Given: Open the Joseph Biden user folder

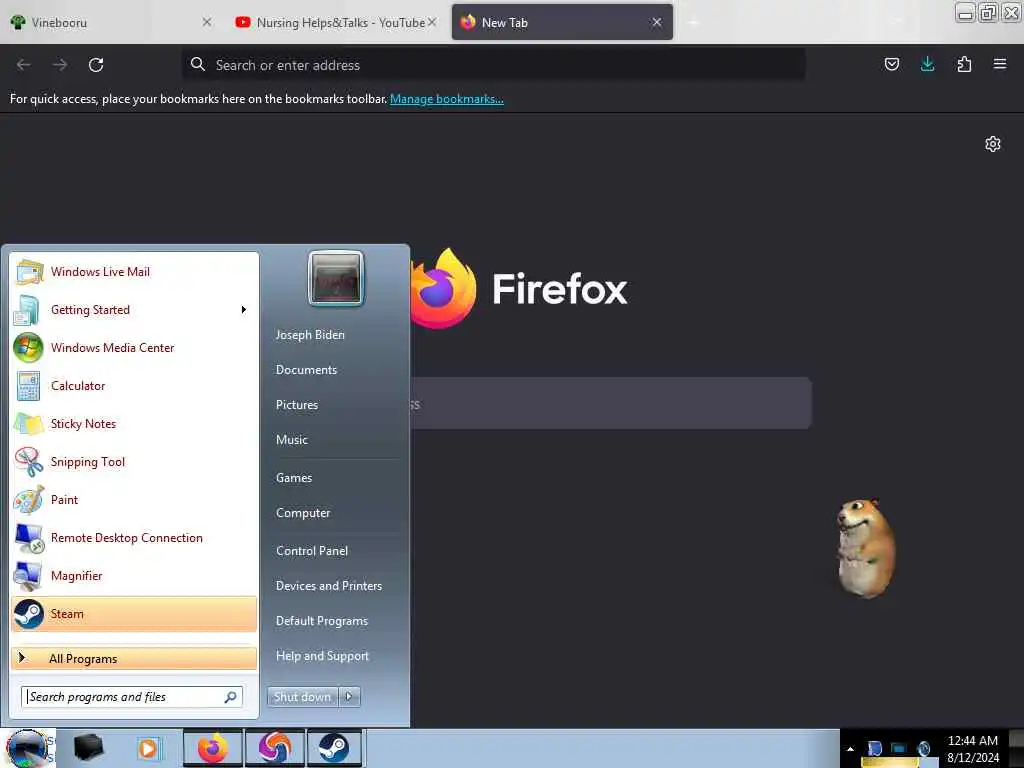Looking at the screenshot, I should tap(310, 334).
